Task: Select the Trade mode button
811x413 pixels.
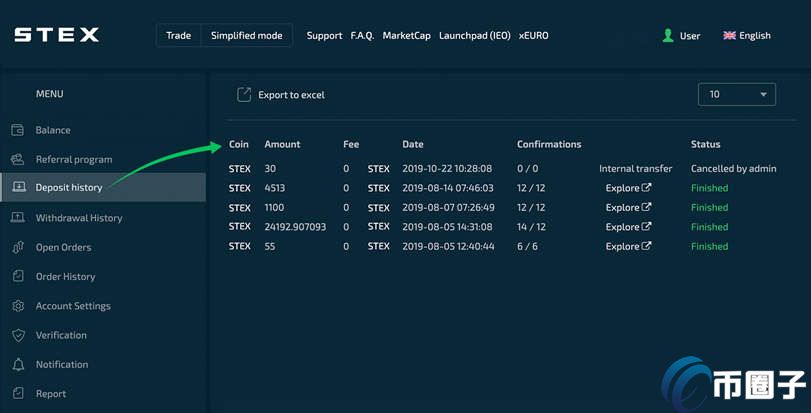Action: [178, 36]
